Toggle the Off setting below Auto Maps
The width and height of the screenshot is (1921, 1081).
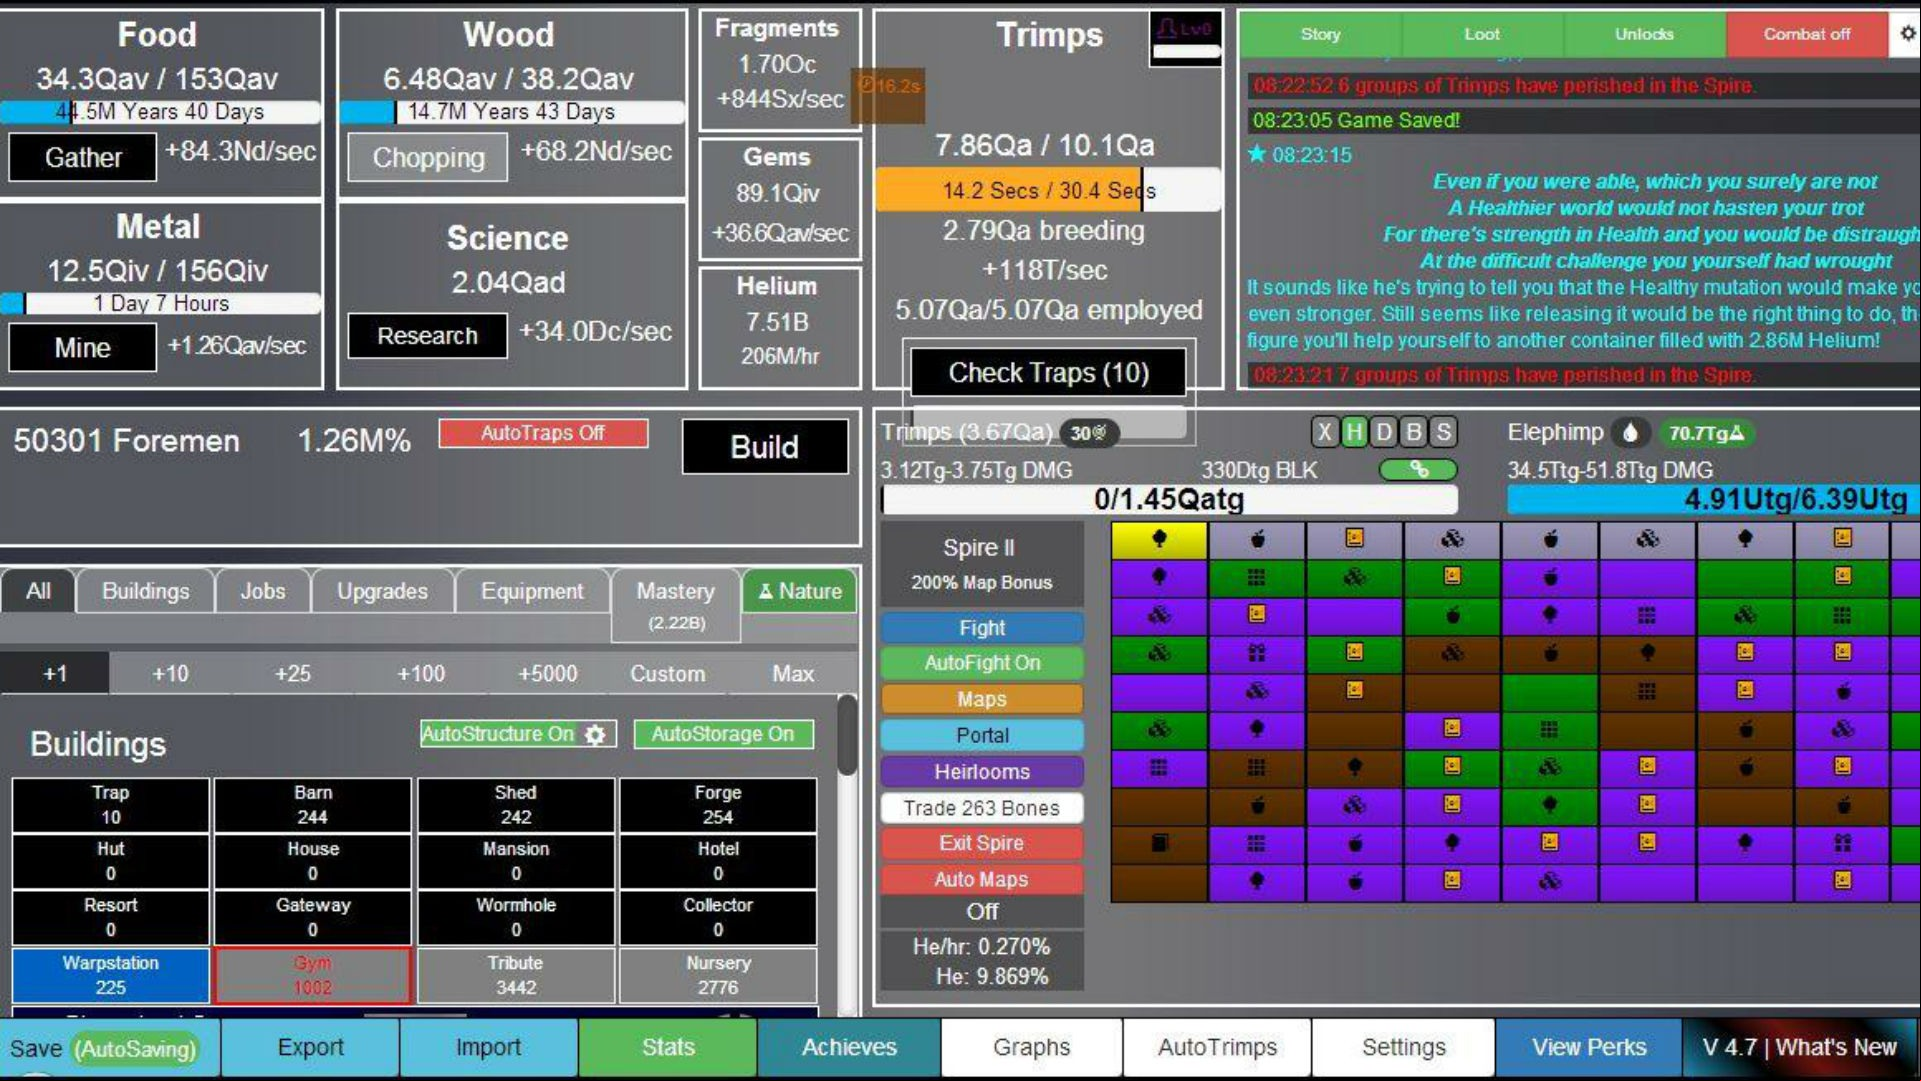point(982,911)
